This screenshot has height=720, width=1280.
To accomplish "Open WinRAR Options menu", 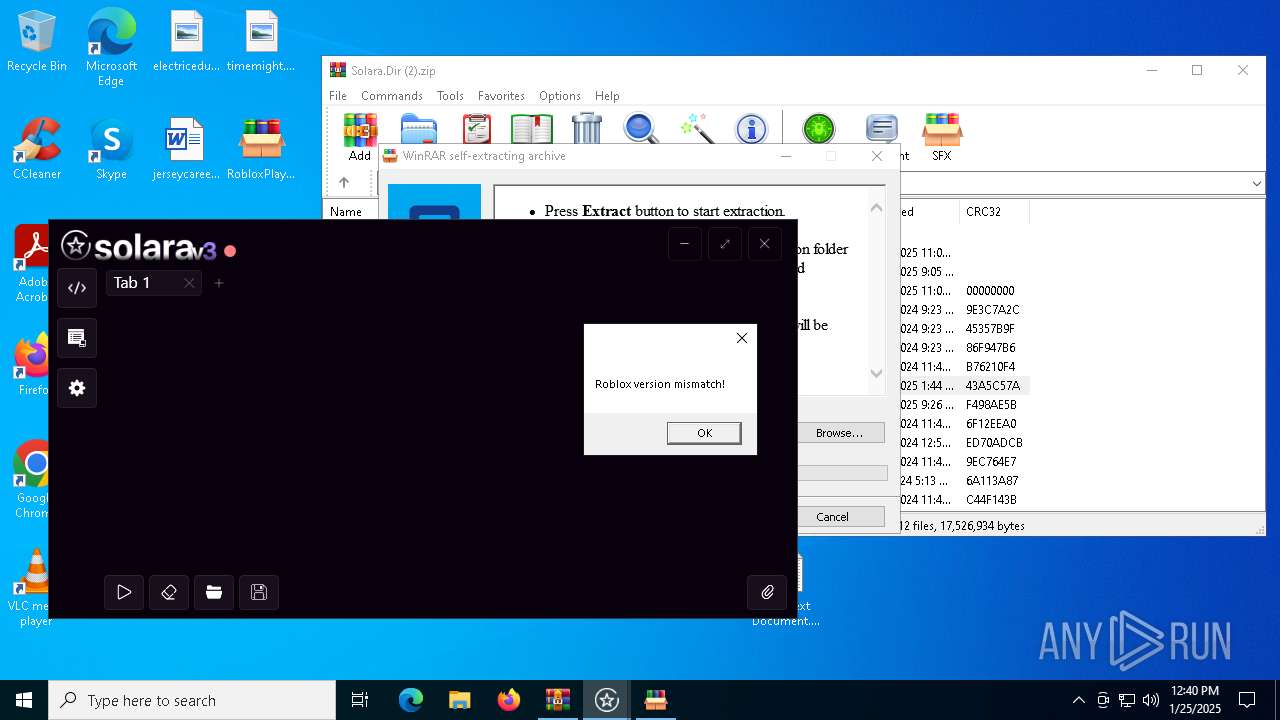I will 560,96.
